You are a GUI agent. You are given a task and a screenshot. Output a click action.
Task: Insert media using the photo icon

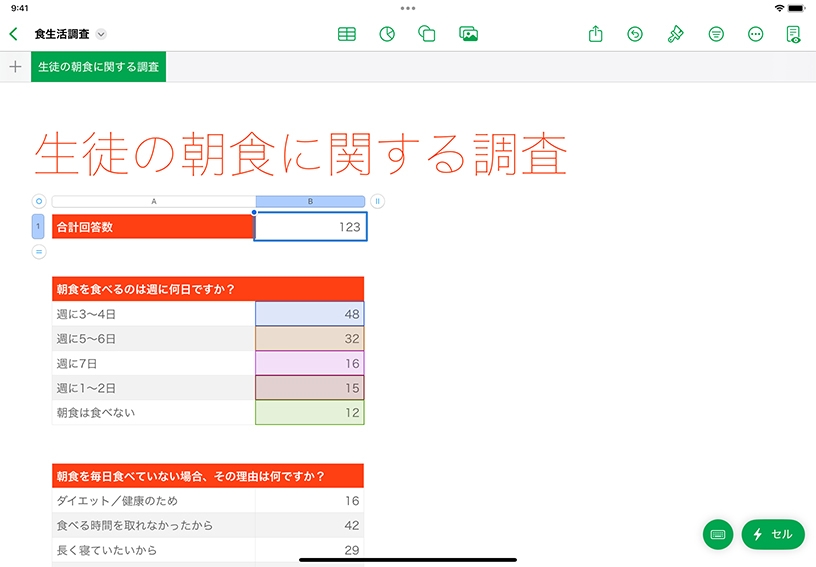click(x=468, y=34)
